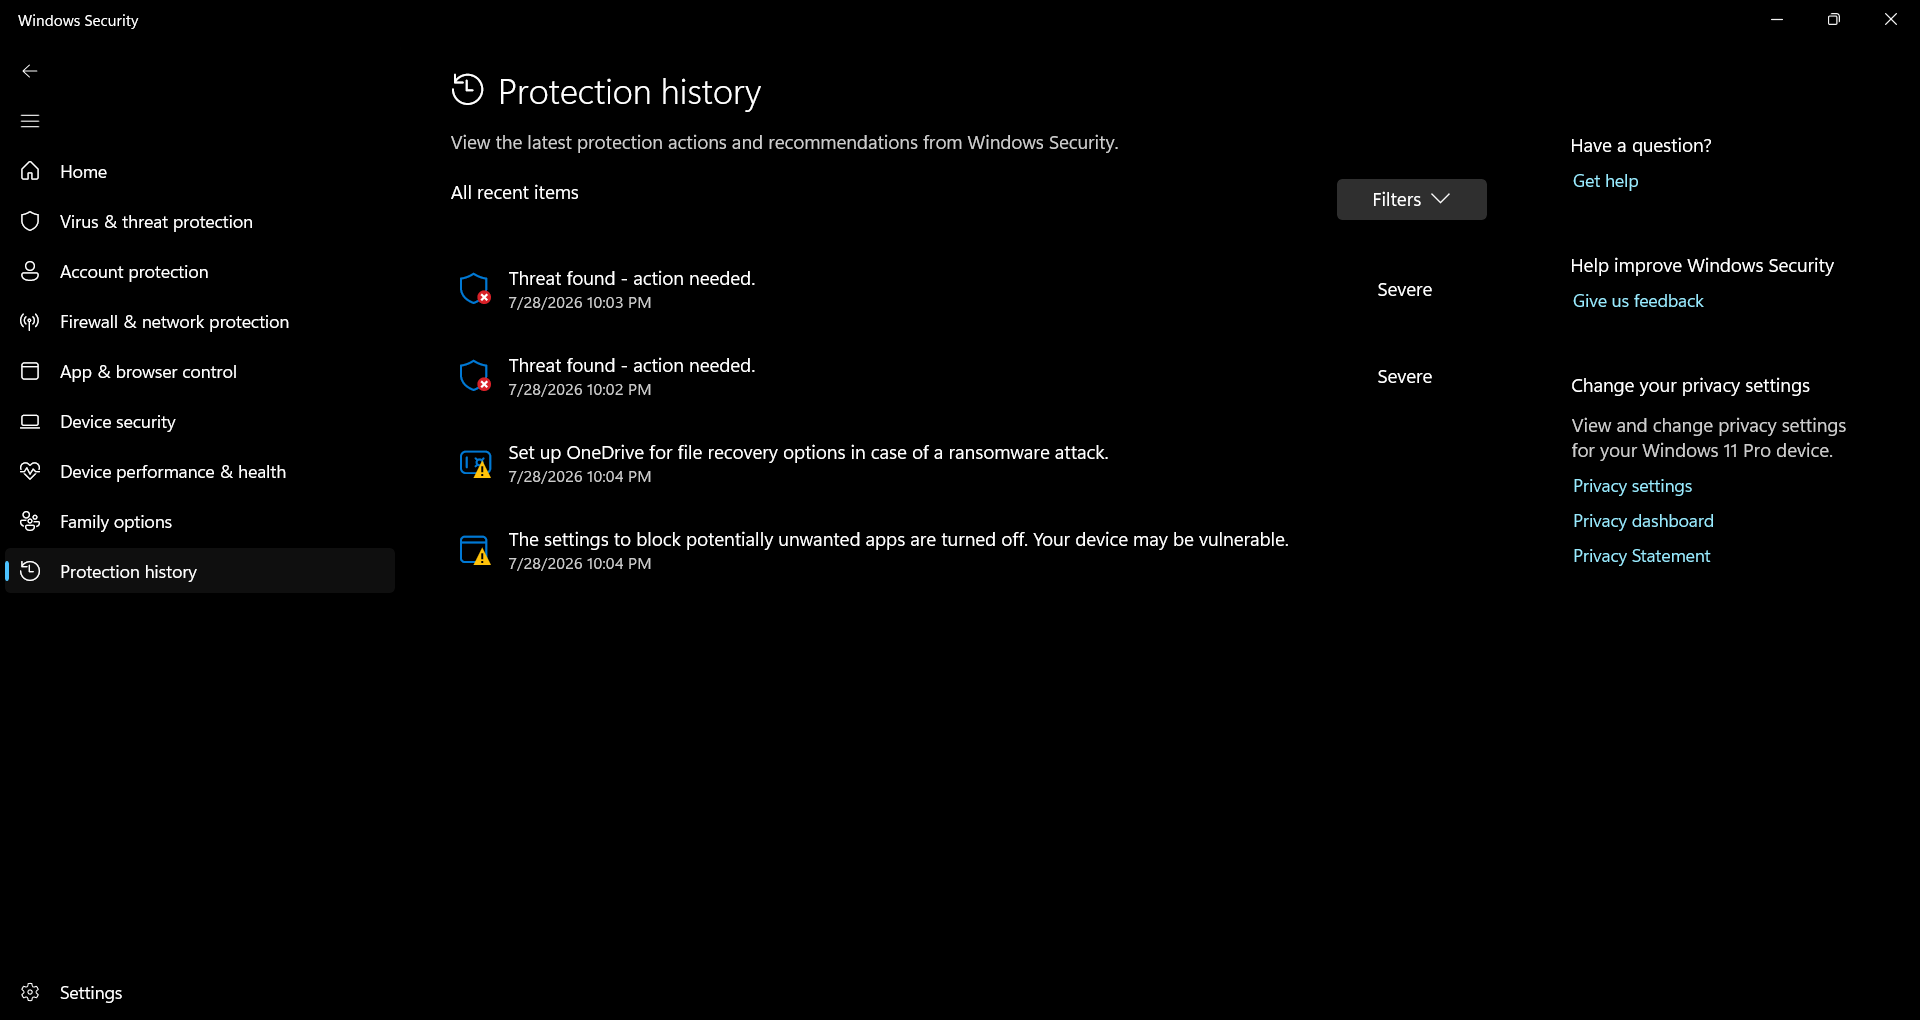
Task: Restore down the Windows Security window
Action: click(x=1833, y=19)
